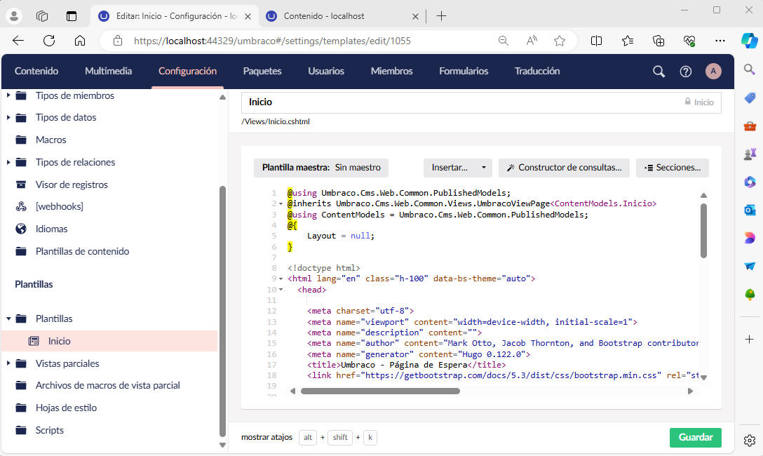Open the Insertar dropdown arrow

coord(484,168)
